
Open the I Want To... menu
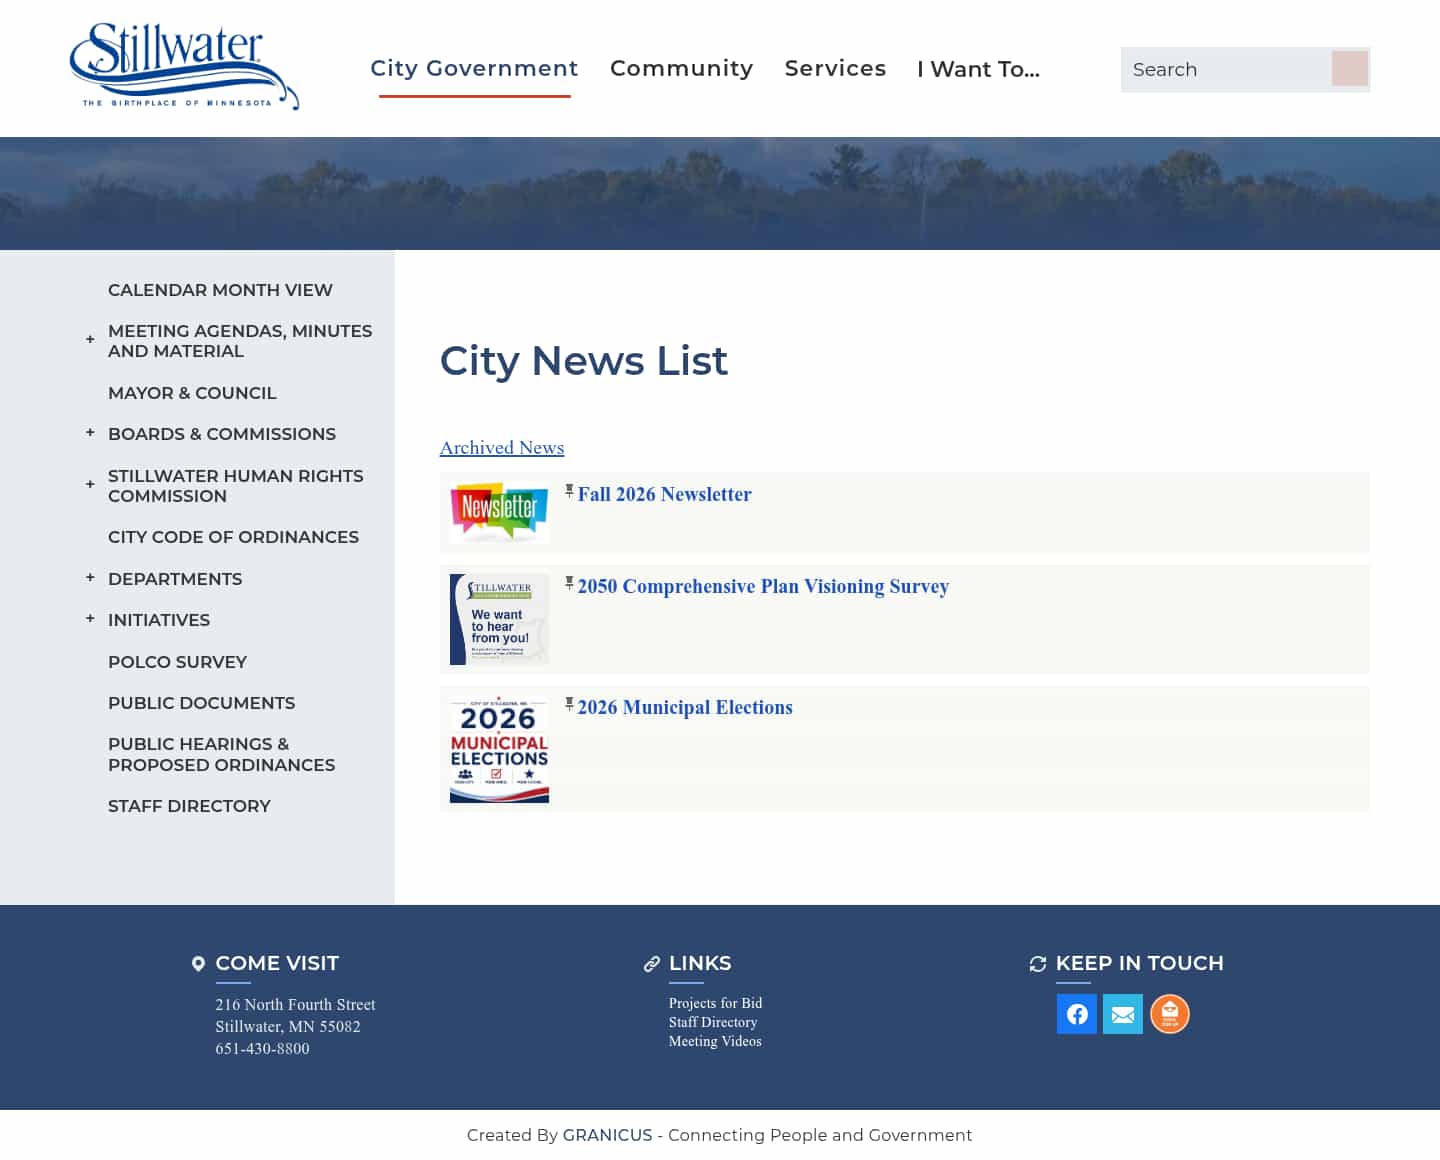pos(978,69)
